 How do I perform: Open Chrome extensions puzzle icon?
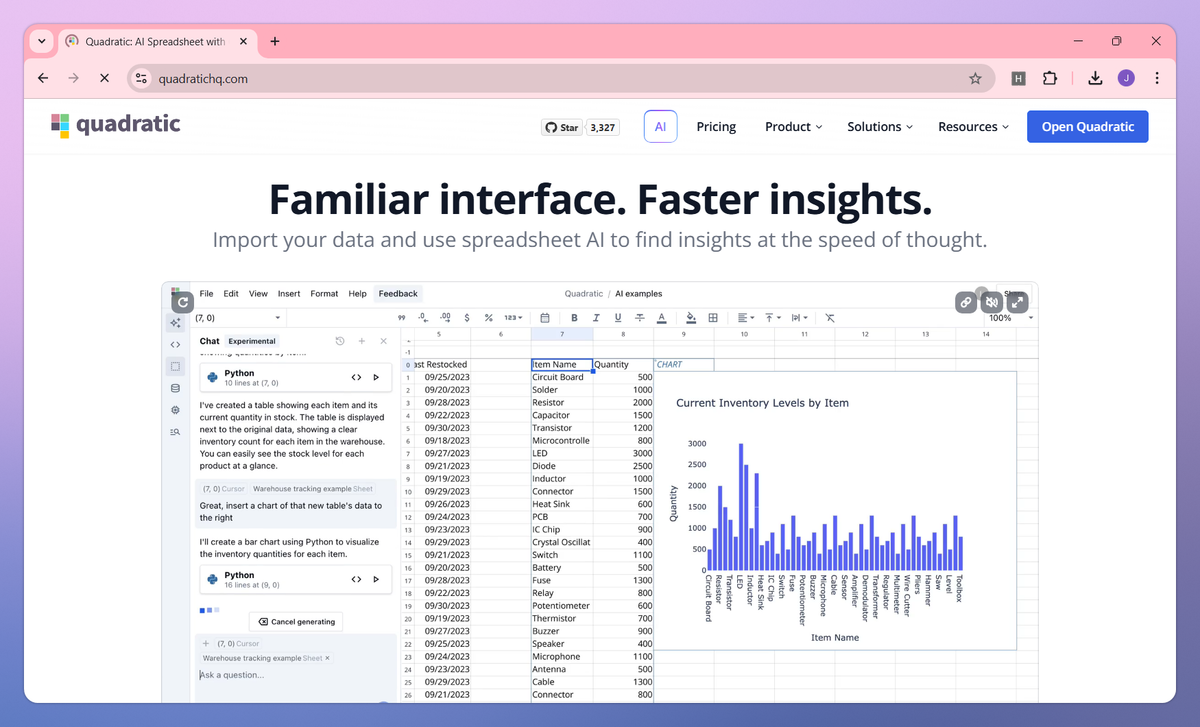(x=1050, y=78)
